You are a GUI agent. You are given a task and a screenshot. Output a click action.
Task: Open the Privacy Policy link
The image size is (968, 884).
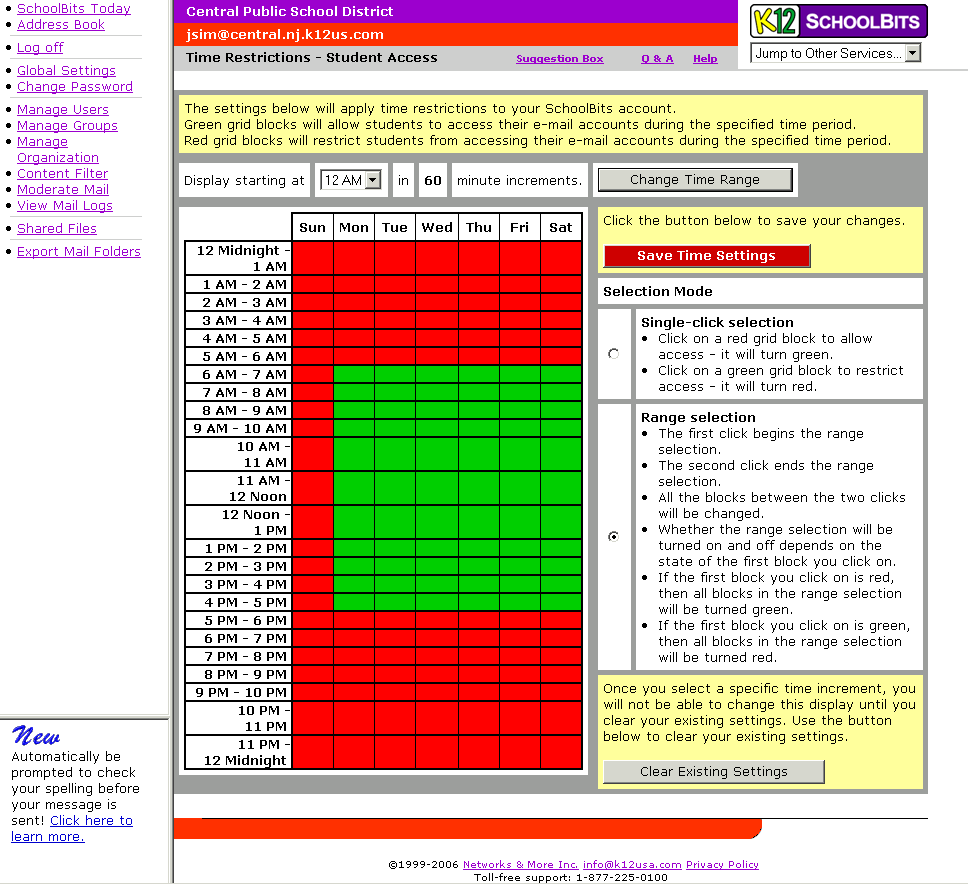coord(722,864)
